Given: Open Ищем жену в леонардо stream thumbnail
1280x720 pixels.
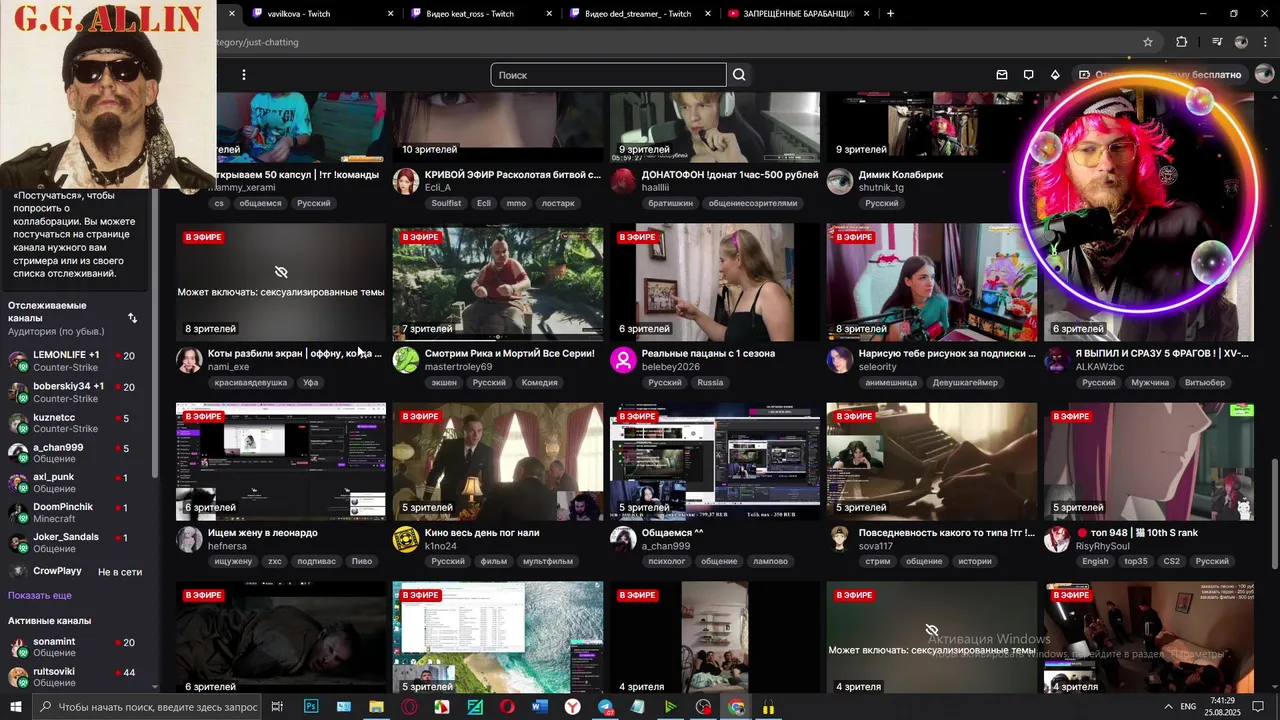Looking at the screenshot, I should point(281,462).
